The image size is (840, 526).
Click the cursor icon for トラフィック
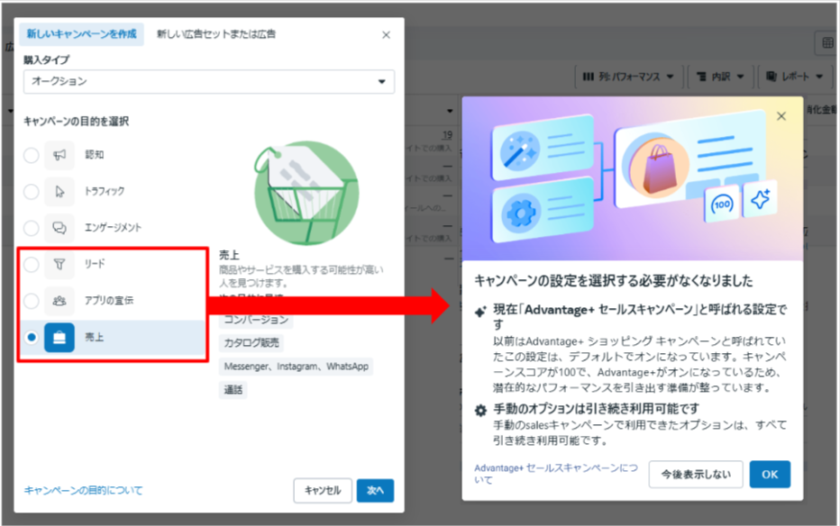[60, 191]
